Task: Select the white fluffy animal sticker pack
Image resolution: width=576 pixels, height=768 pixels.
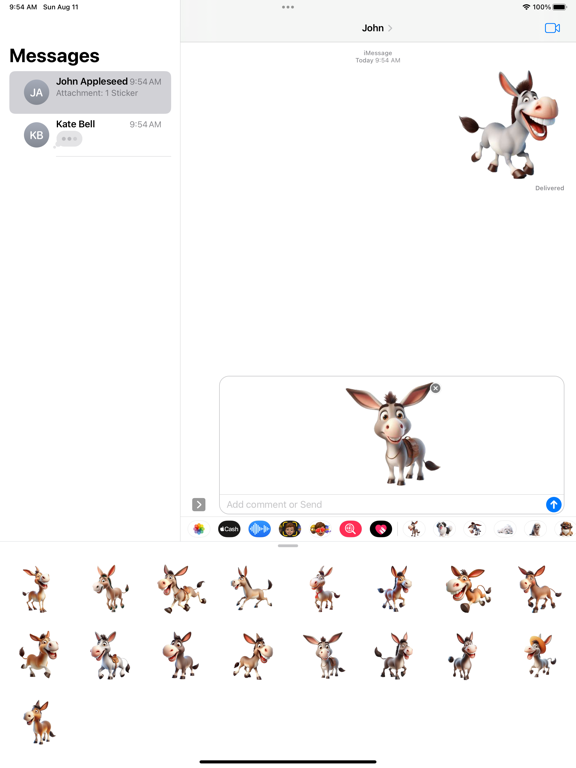Action: click(505, 529)
